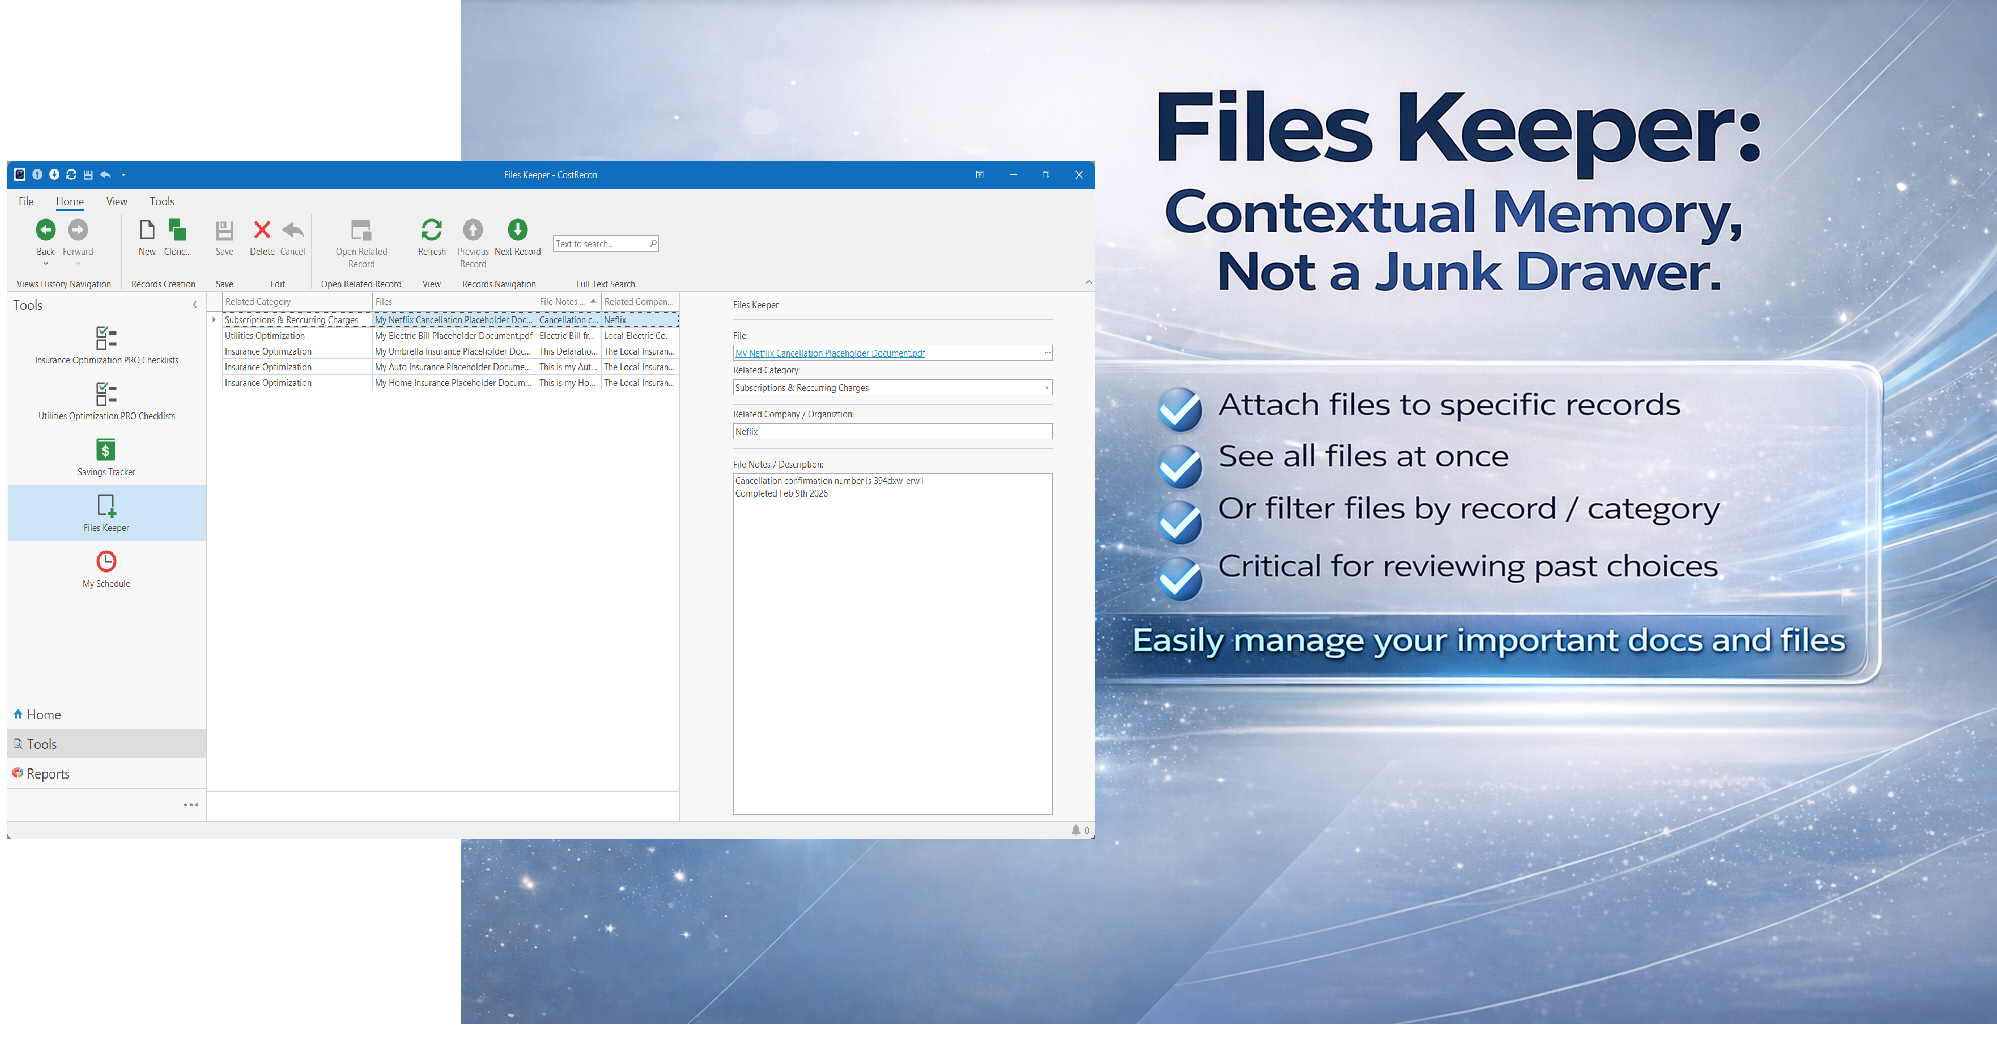The width and height of the screenshot is (1997, 1037).
Task: Click the notifications bell in status bar
Action: pos(1076,830)
